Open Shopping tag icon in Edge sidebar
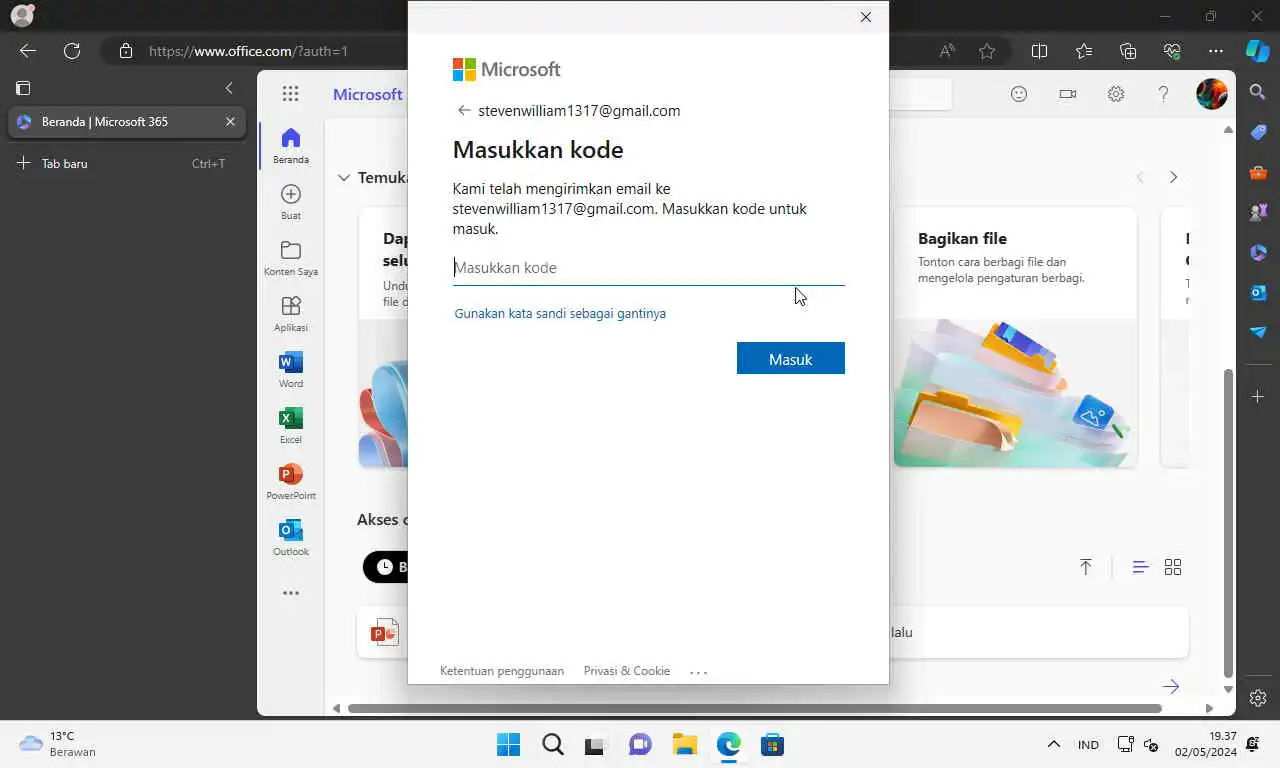This screenshot has width=1280, height=768. (x=1258, y=132)
